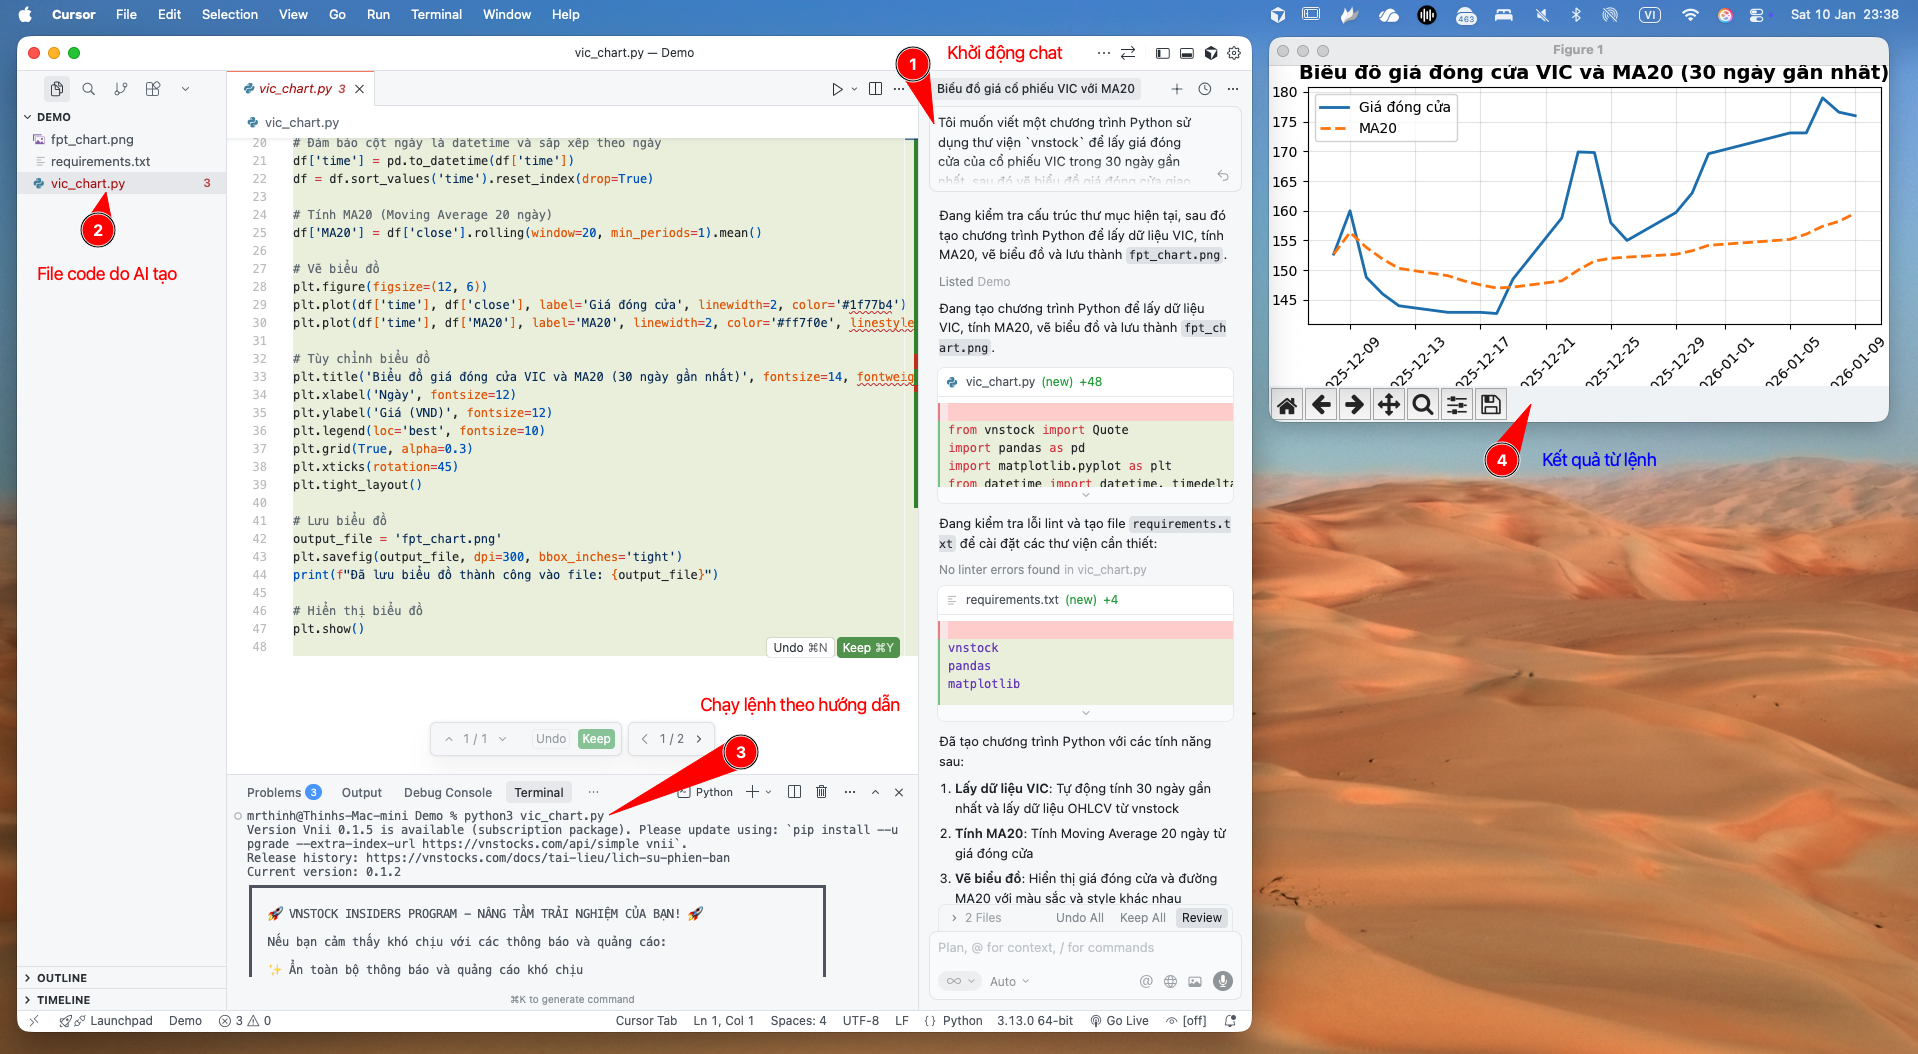Viewport: 1918px width, 1054px height.
Task: Click the microphone voice input icon
Action: click(x=1222, y=981)
